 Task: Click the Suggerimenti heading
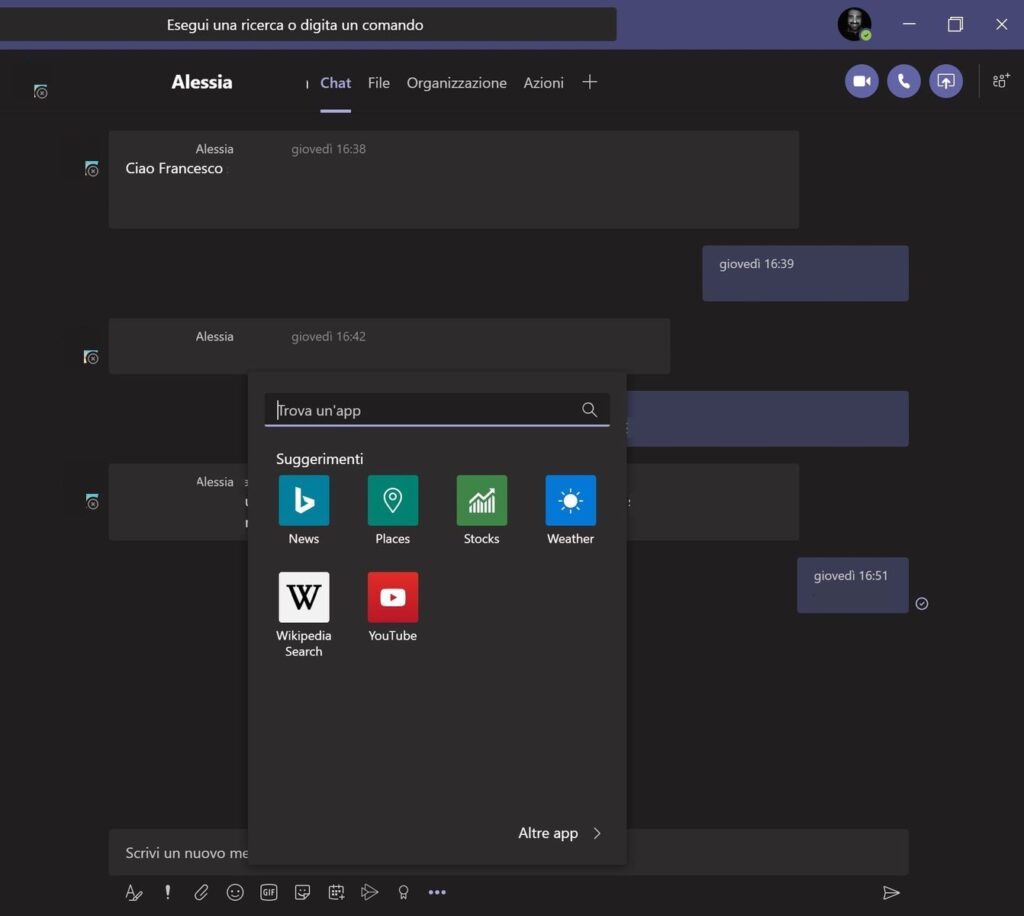click(x=319, y=459)
